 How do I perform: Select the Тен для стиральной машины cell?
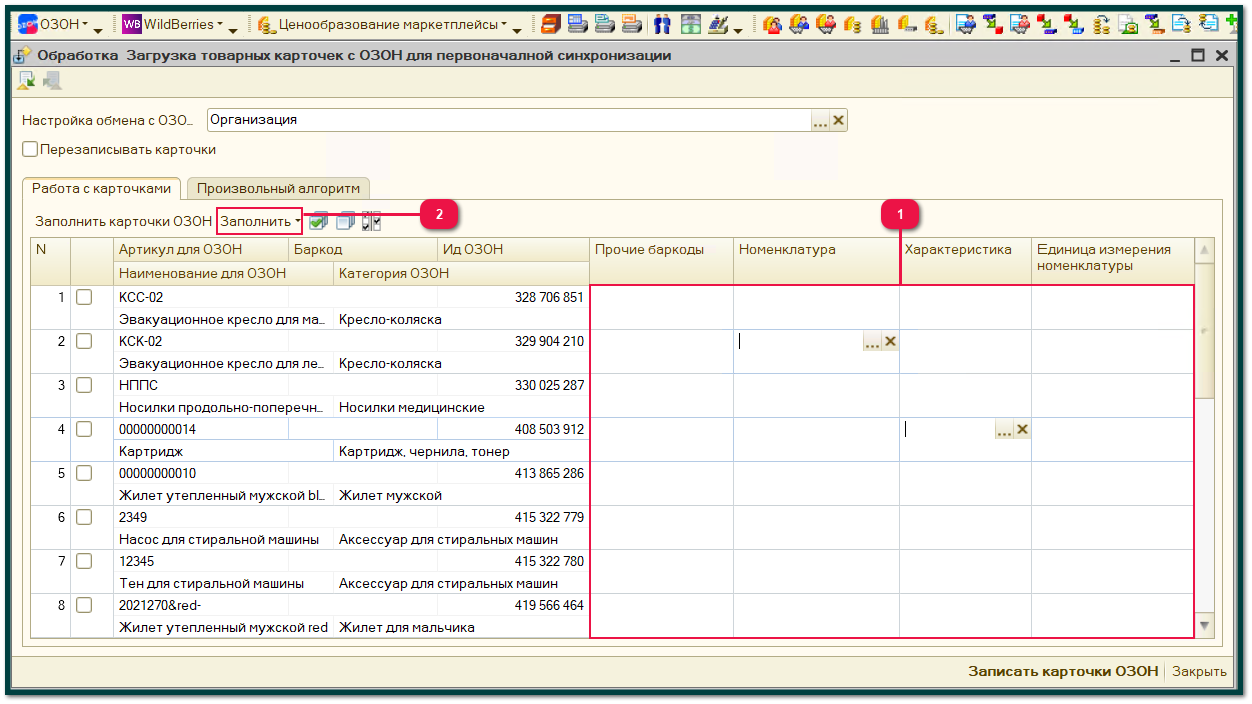pos(223,584)
